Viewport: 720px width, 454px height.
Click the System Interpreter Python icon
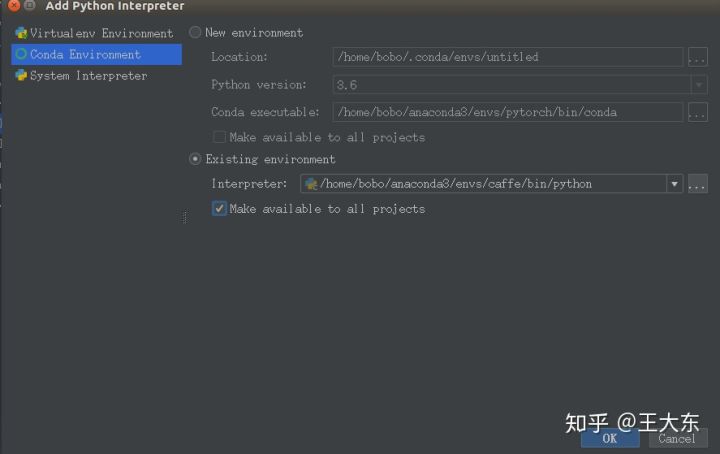click(x=21, y=75)
